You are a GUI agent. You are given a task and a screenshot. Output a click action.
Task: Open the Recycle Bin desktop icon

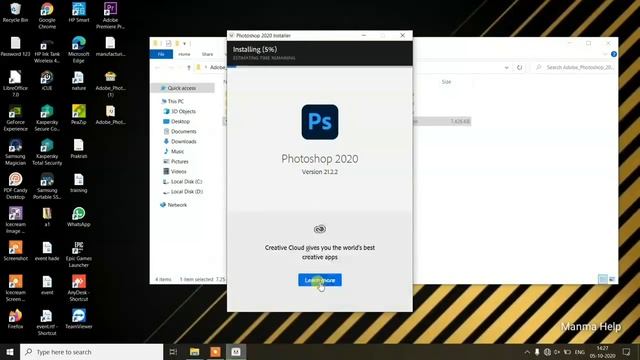[x=16, y=13]
